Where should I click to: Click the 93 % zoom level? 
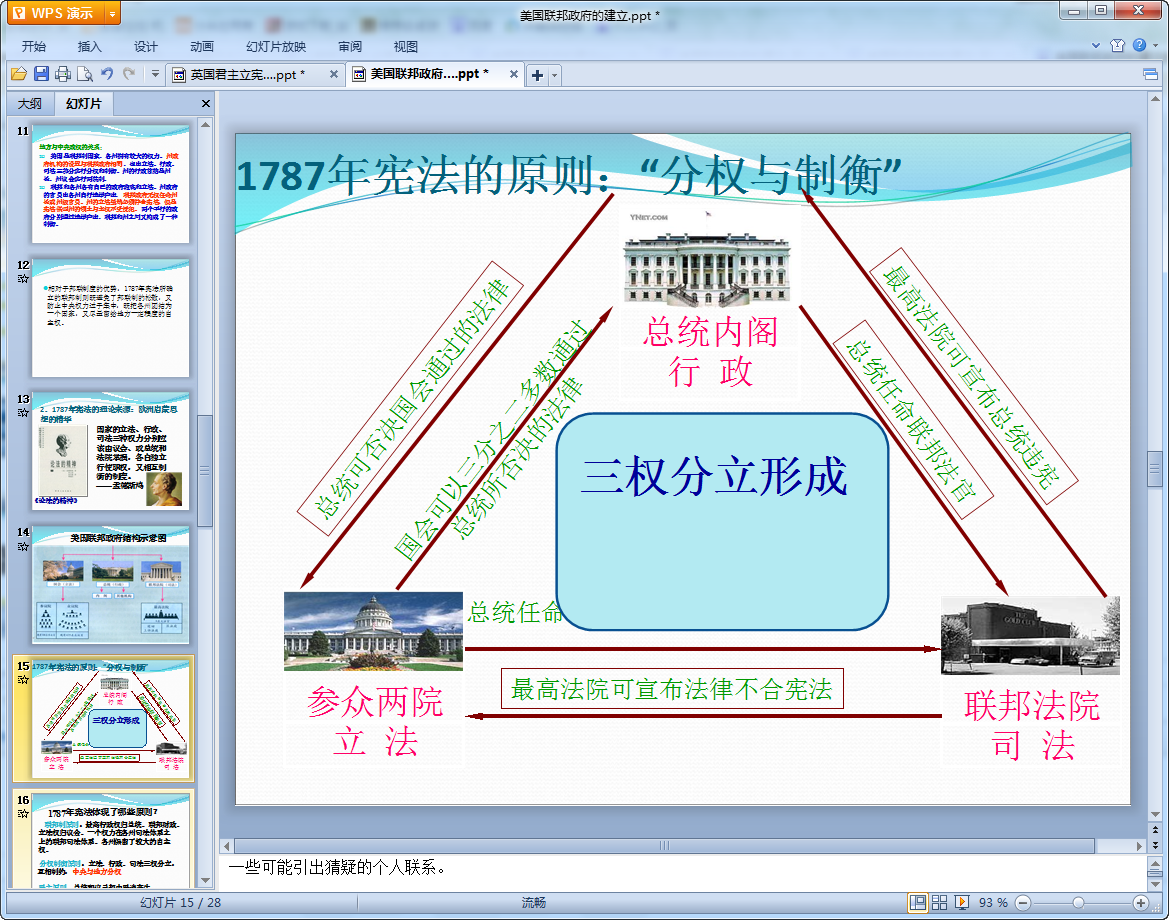pos(992,902)
